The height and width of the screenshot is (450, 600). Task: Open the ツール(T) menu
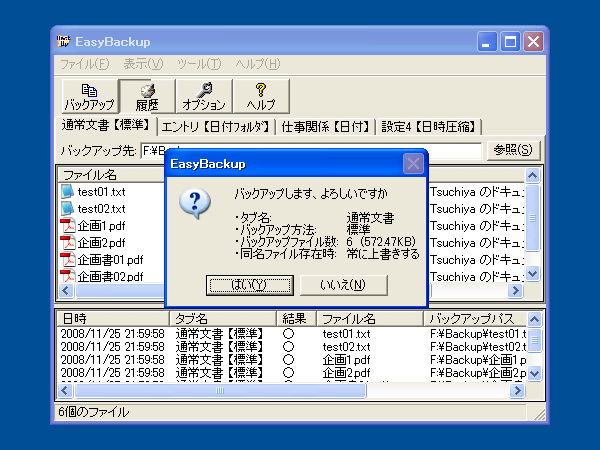tap(199, 64)
